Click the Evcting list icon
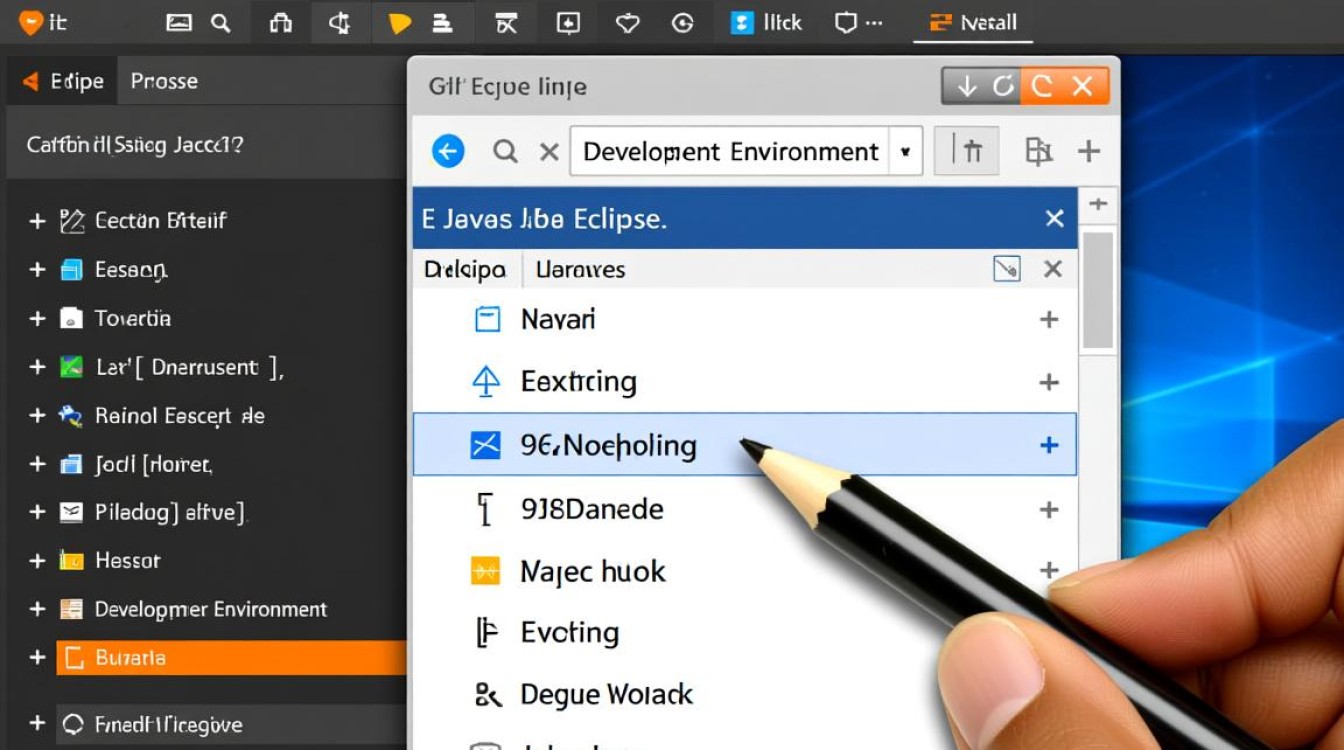This screenshot has width=1344, height=750. point(487,632)
